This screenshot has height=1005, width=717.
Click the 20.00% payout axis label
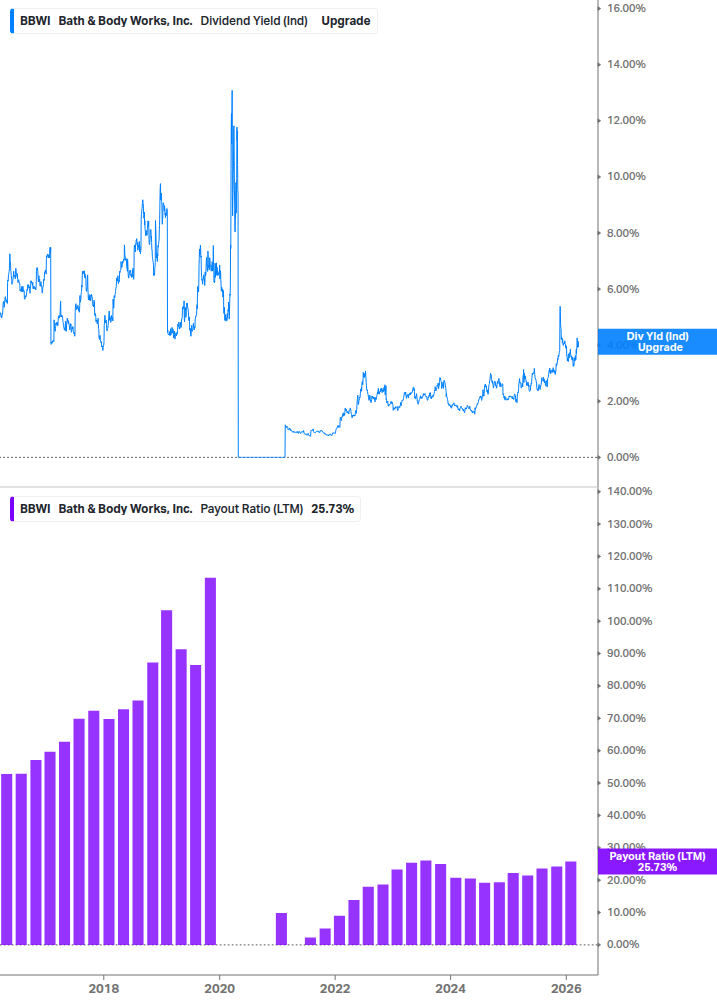[x=626, y=880]
